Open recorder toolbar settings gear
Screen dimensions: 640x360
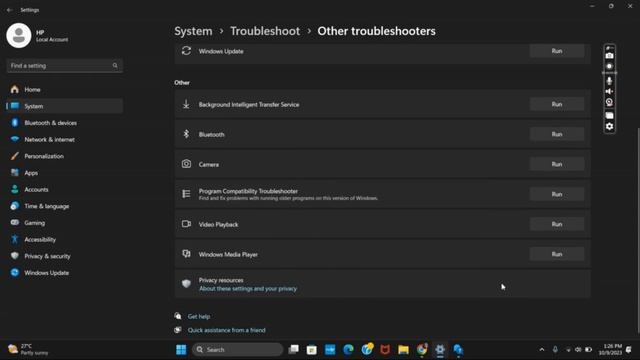(x=609, y=127)
